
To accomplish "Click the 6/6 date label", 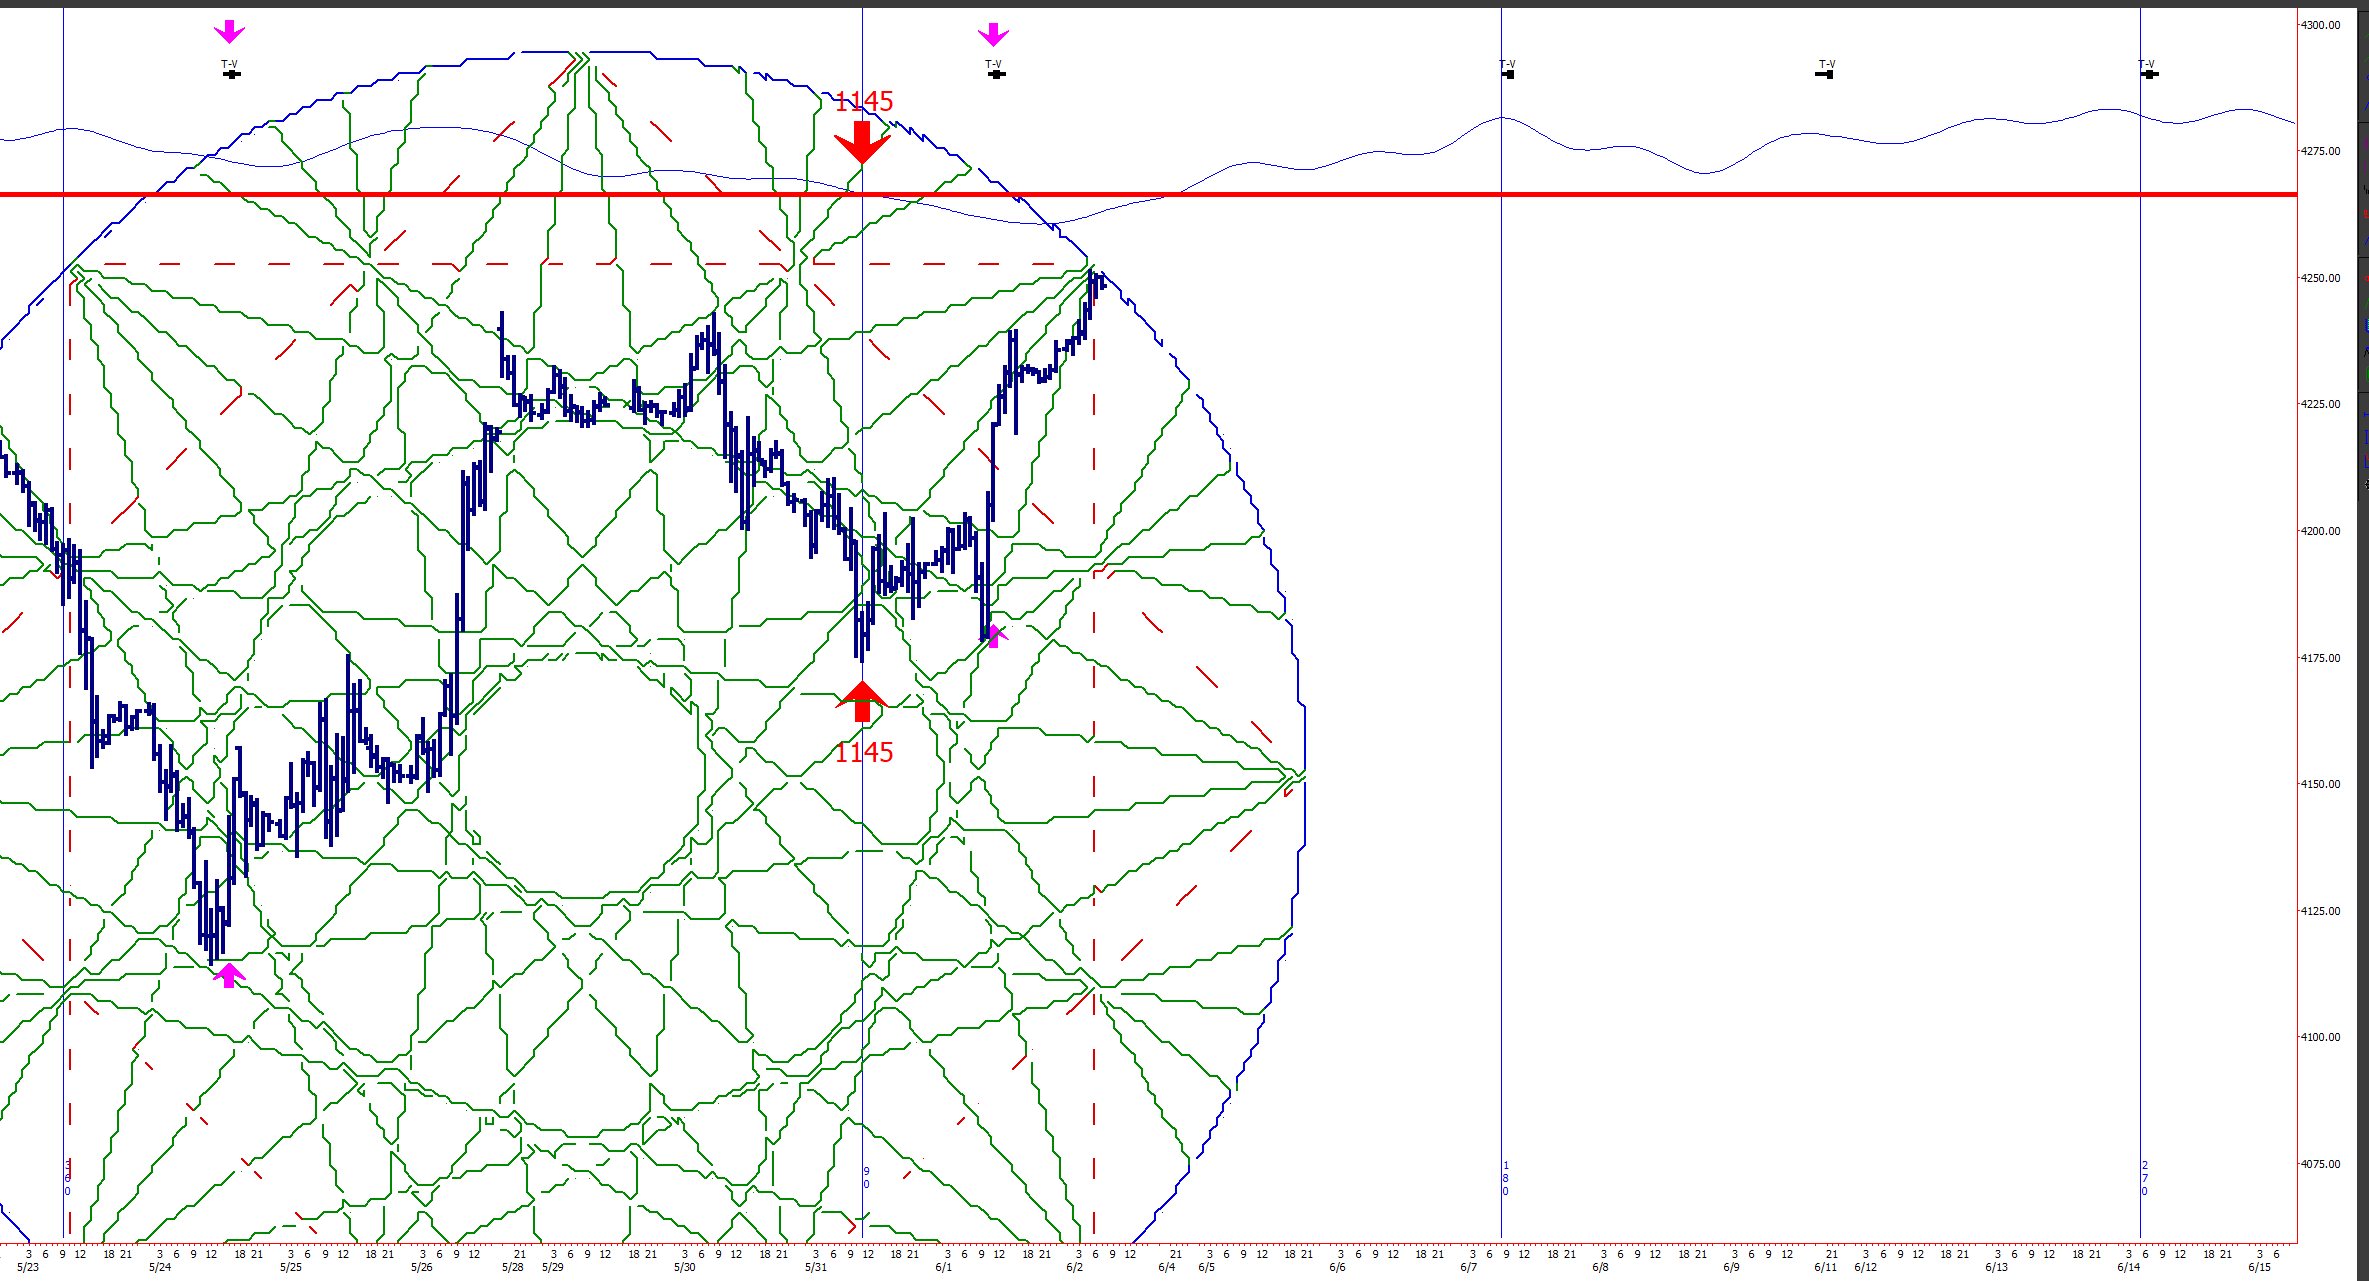I will click(x=1337, y=1268).
